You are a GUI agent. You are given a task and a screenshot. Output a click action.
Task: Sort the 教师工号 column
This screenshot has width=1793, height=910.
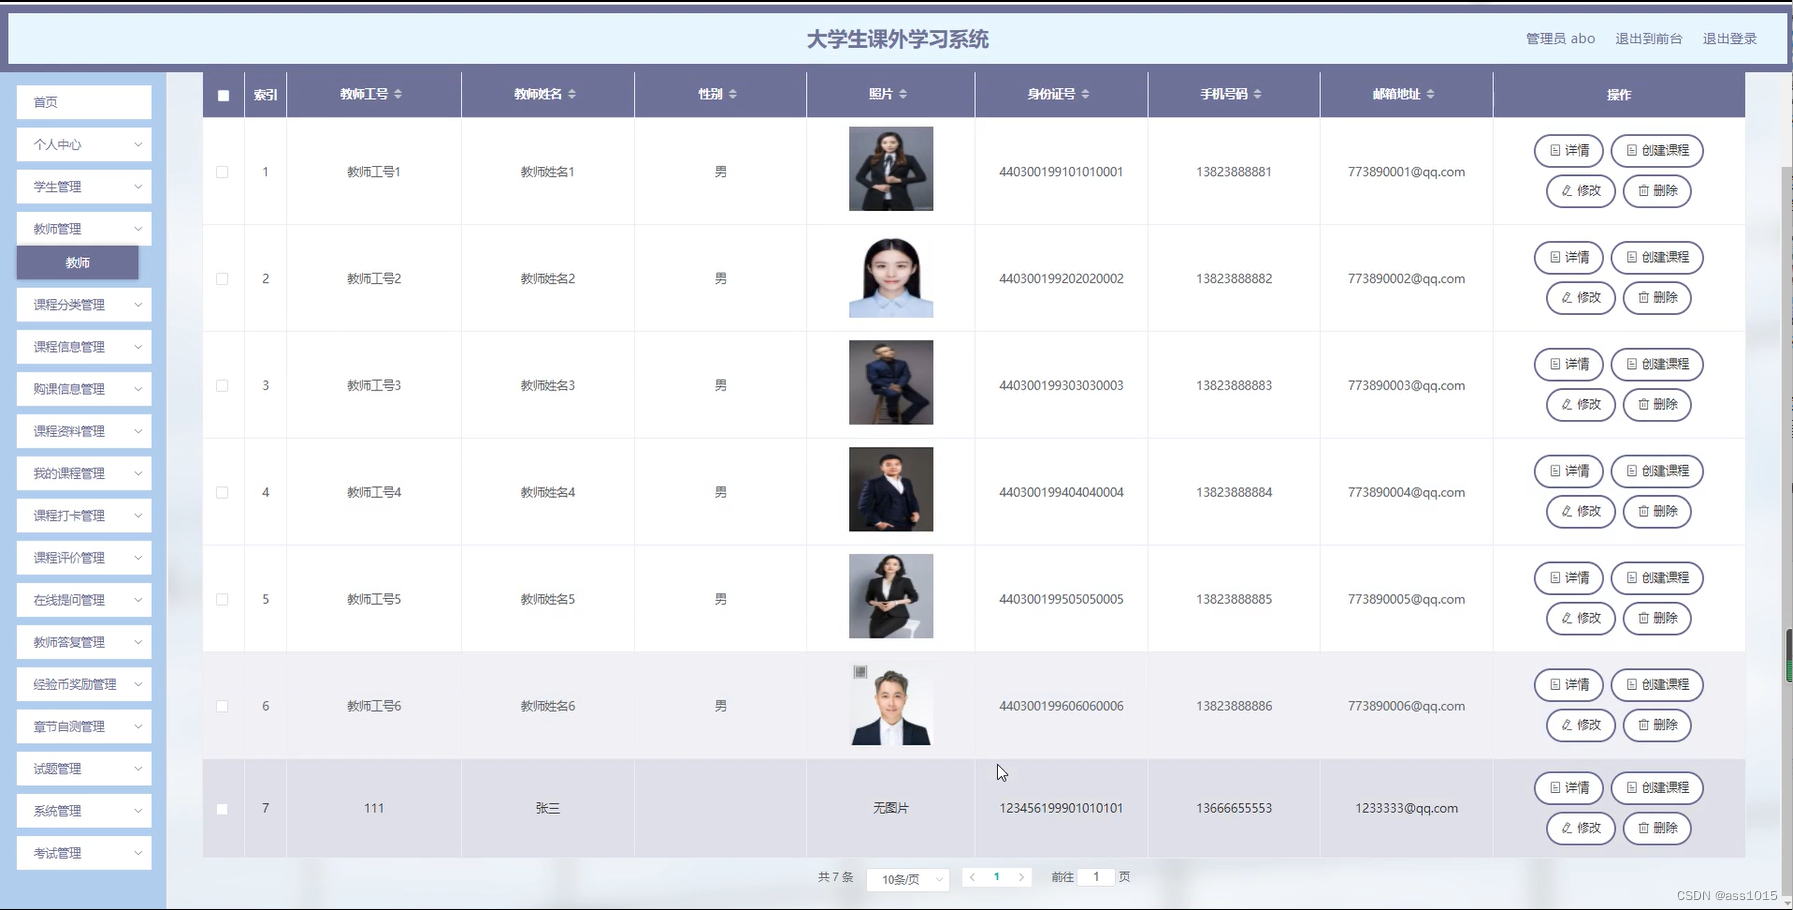click(x=399, y=94)
